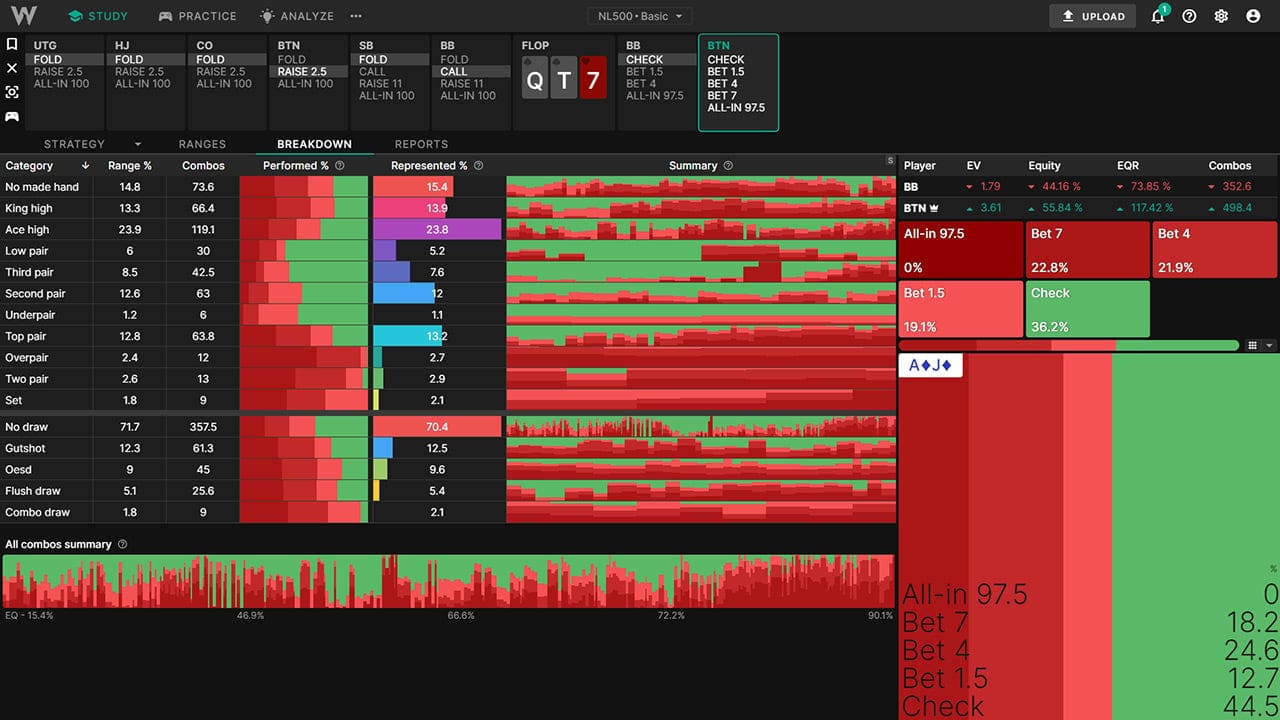Open the user account icon

click(1253, 16)
